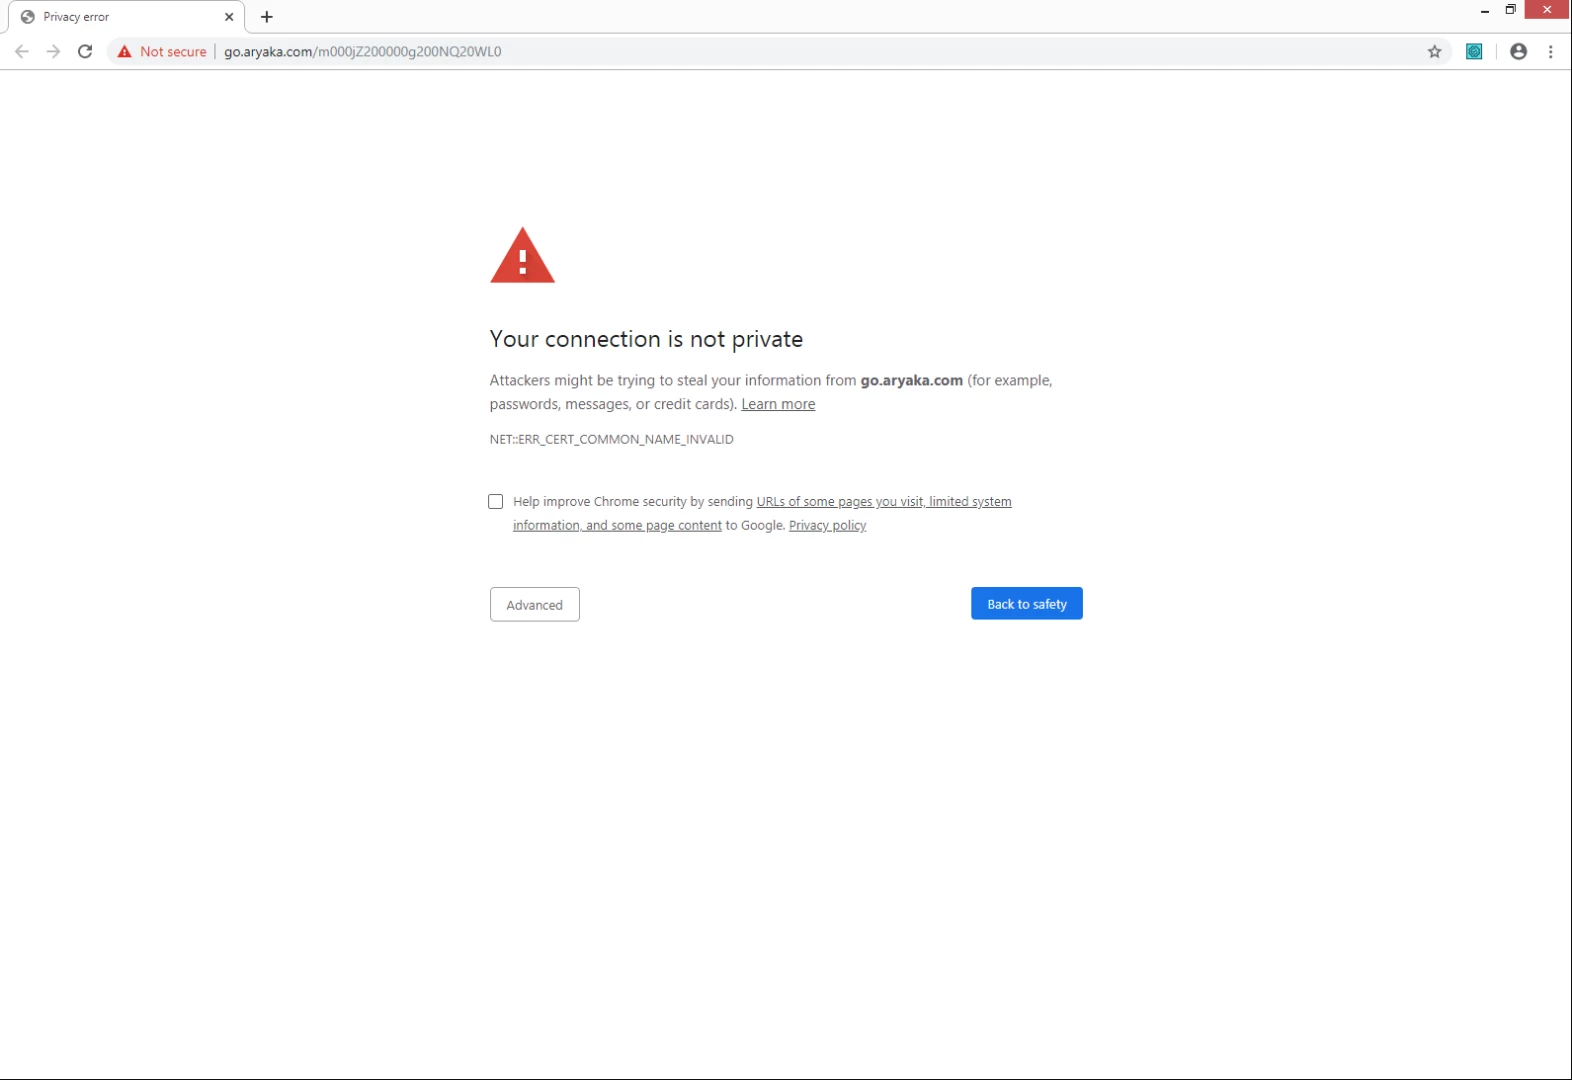Go forward with the browser arrow
1572x1080 pixels.
tap(53, 51)
